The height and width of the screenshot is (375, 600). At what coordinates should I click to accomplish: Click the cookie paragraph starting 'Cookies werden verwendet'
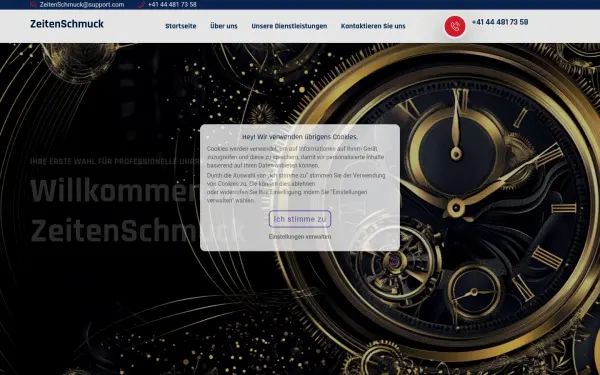tap(295, 157)
